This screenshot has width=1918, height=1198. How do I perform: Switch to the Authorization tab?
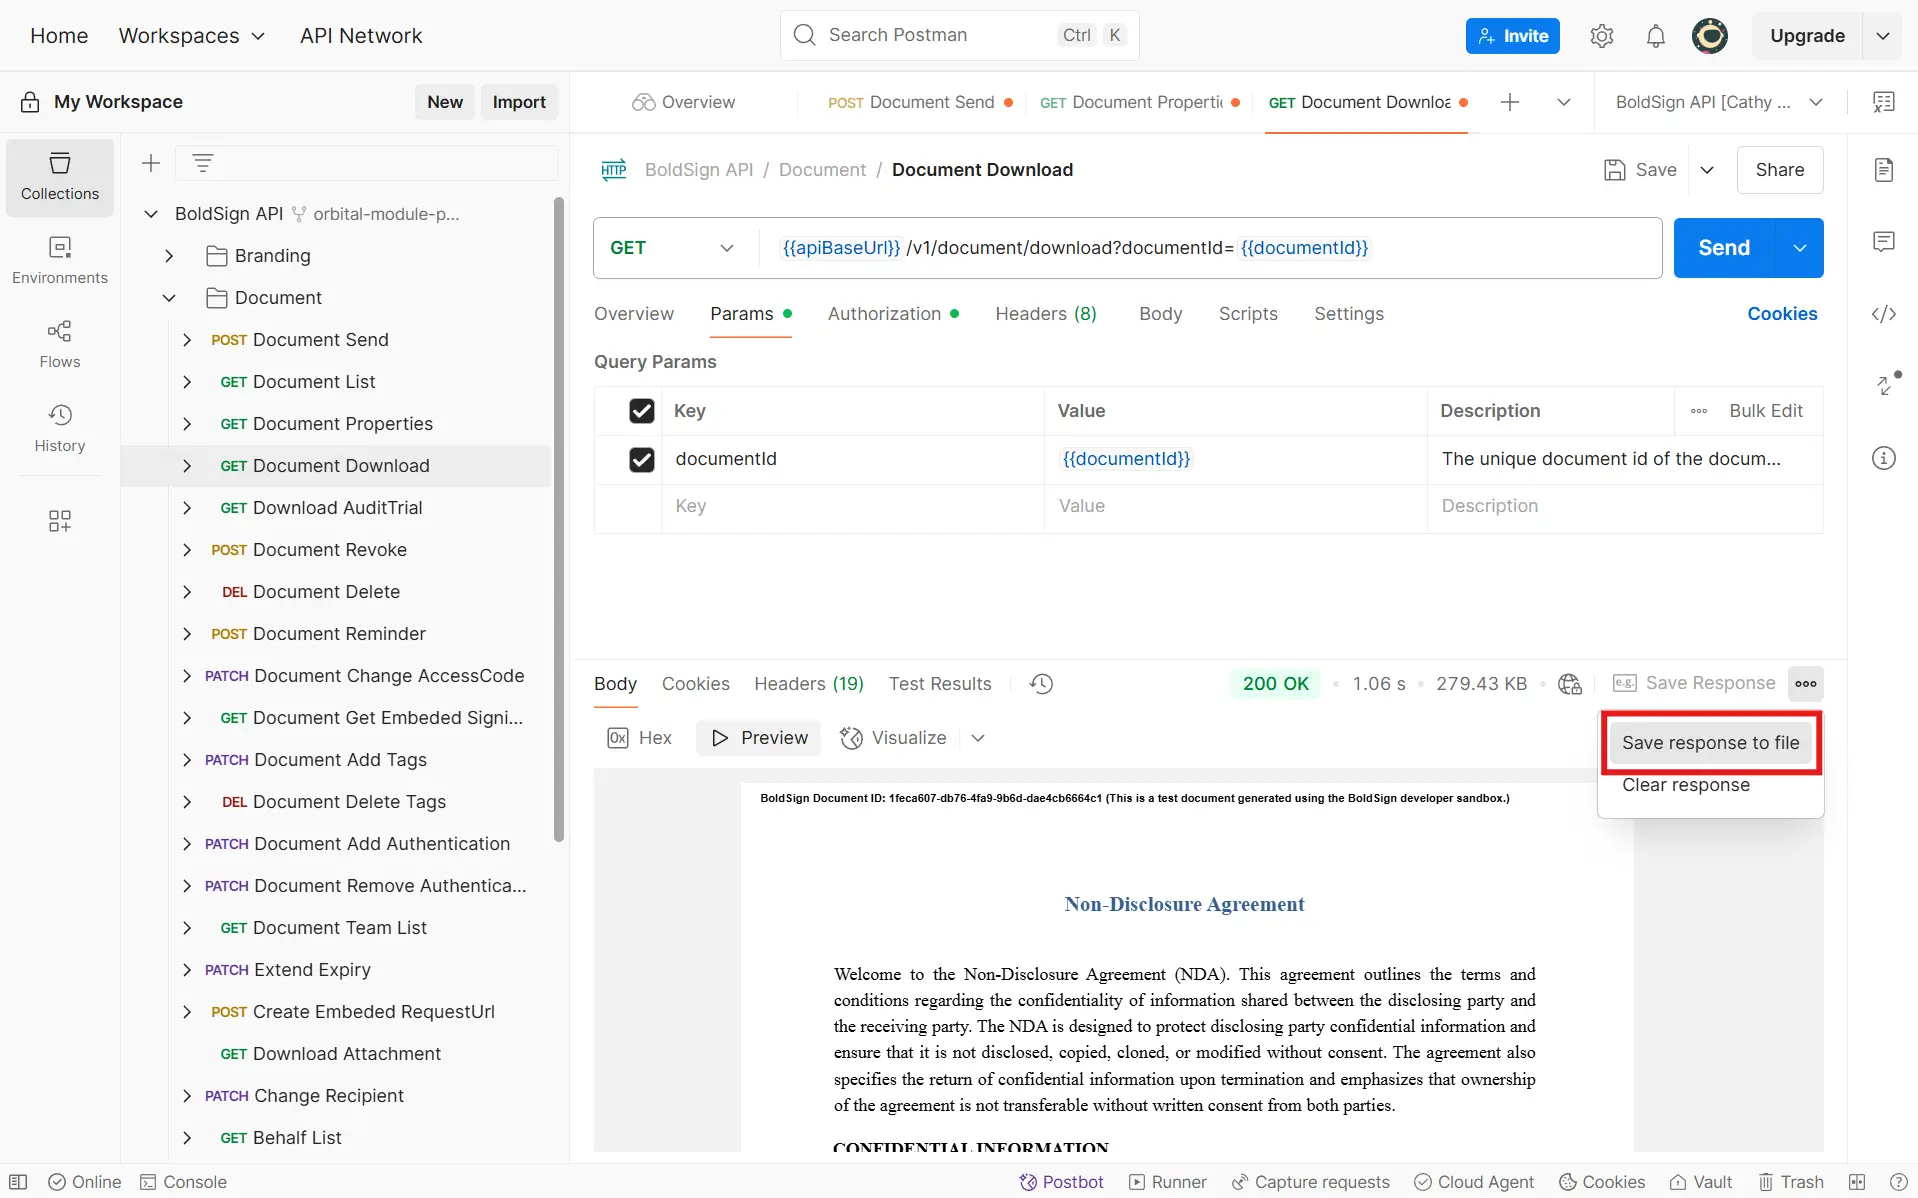(x=893, y=314)
